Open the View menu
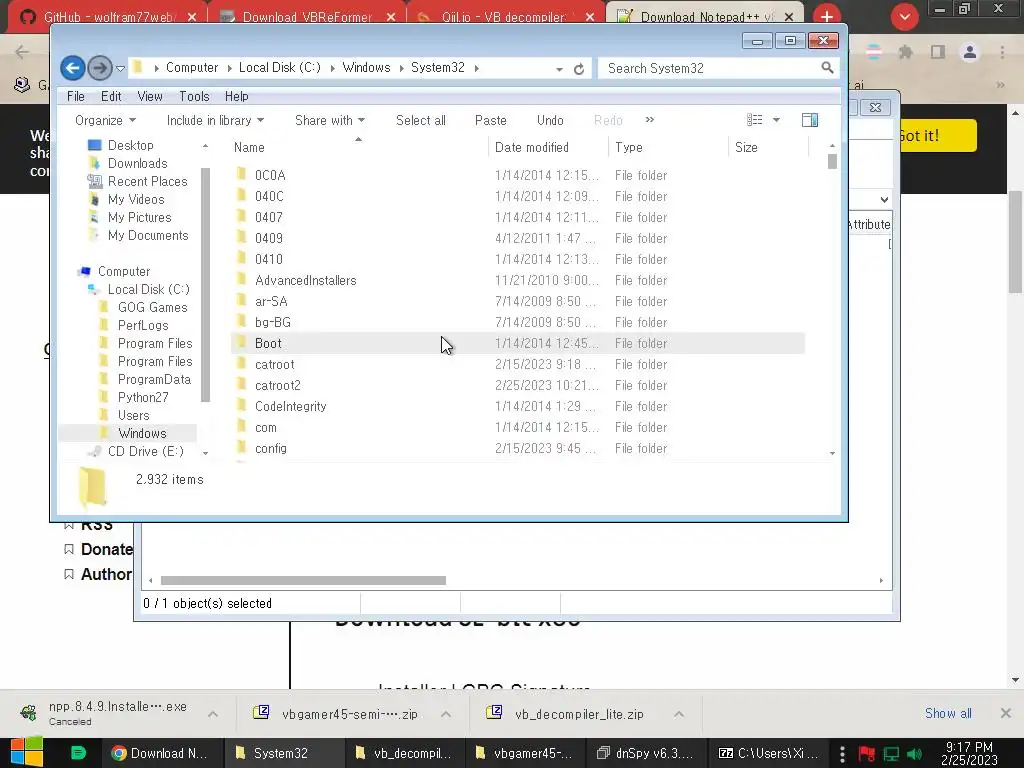The image size is (1024, 768). [x=150, y=96]
